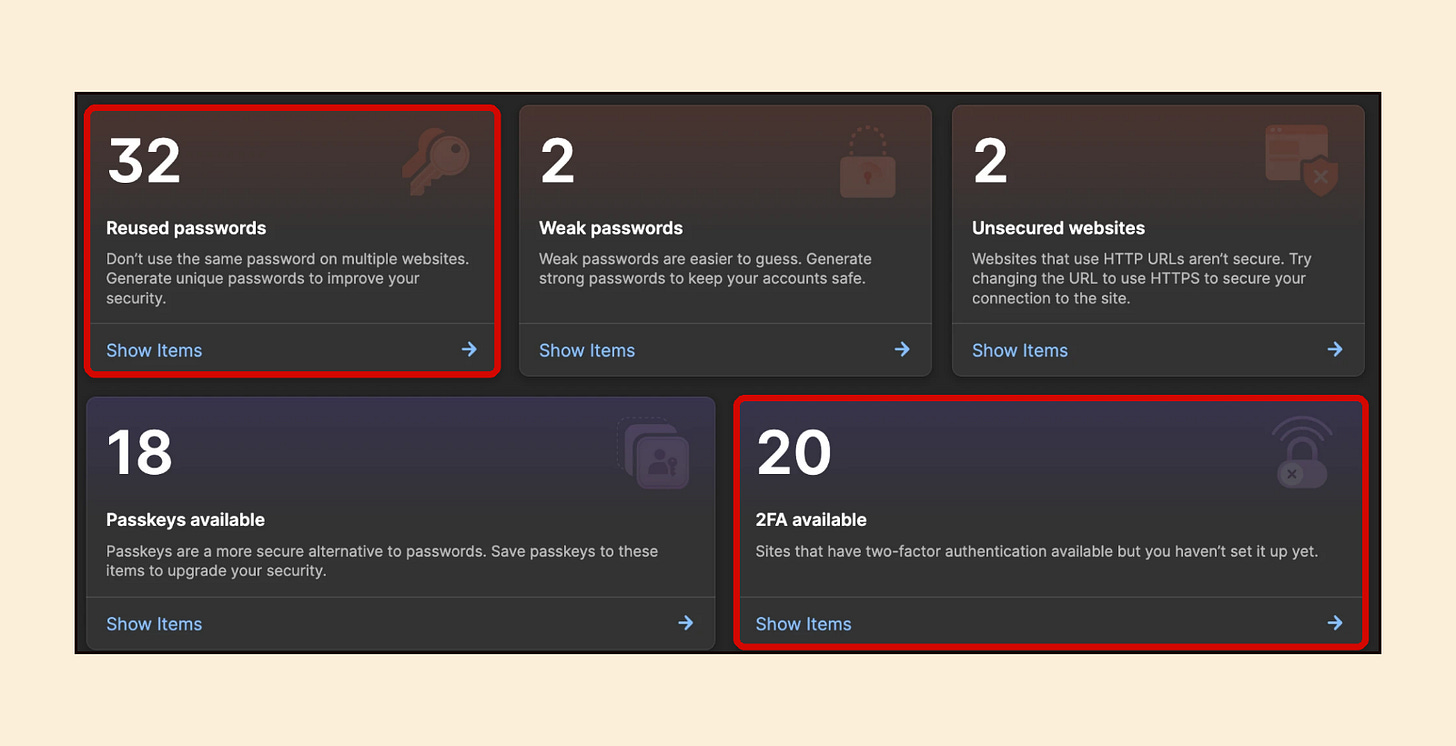Click the arrow on Weak passwords card
The image size is (1456, 746).
tap(902, 349)
